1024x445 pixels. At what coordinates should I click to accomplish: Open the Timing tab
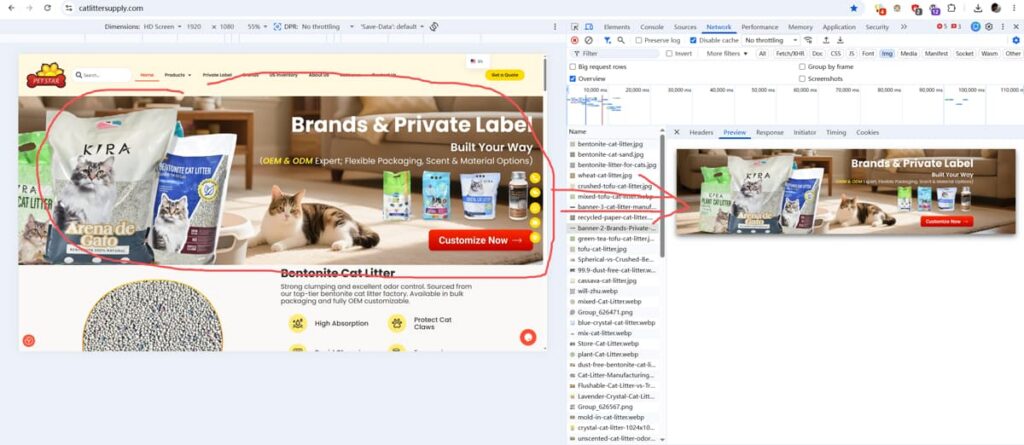(x=836, y=132)
